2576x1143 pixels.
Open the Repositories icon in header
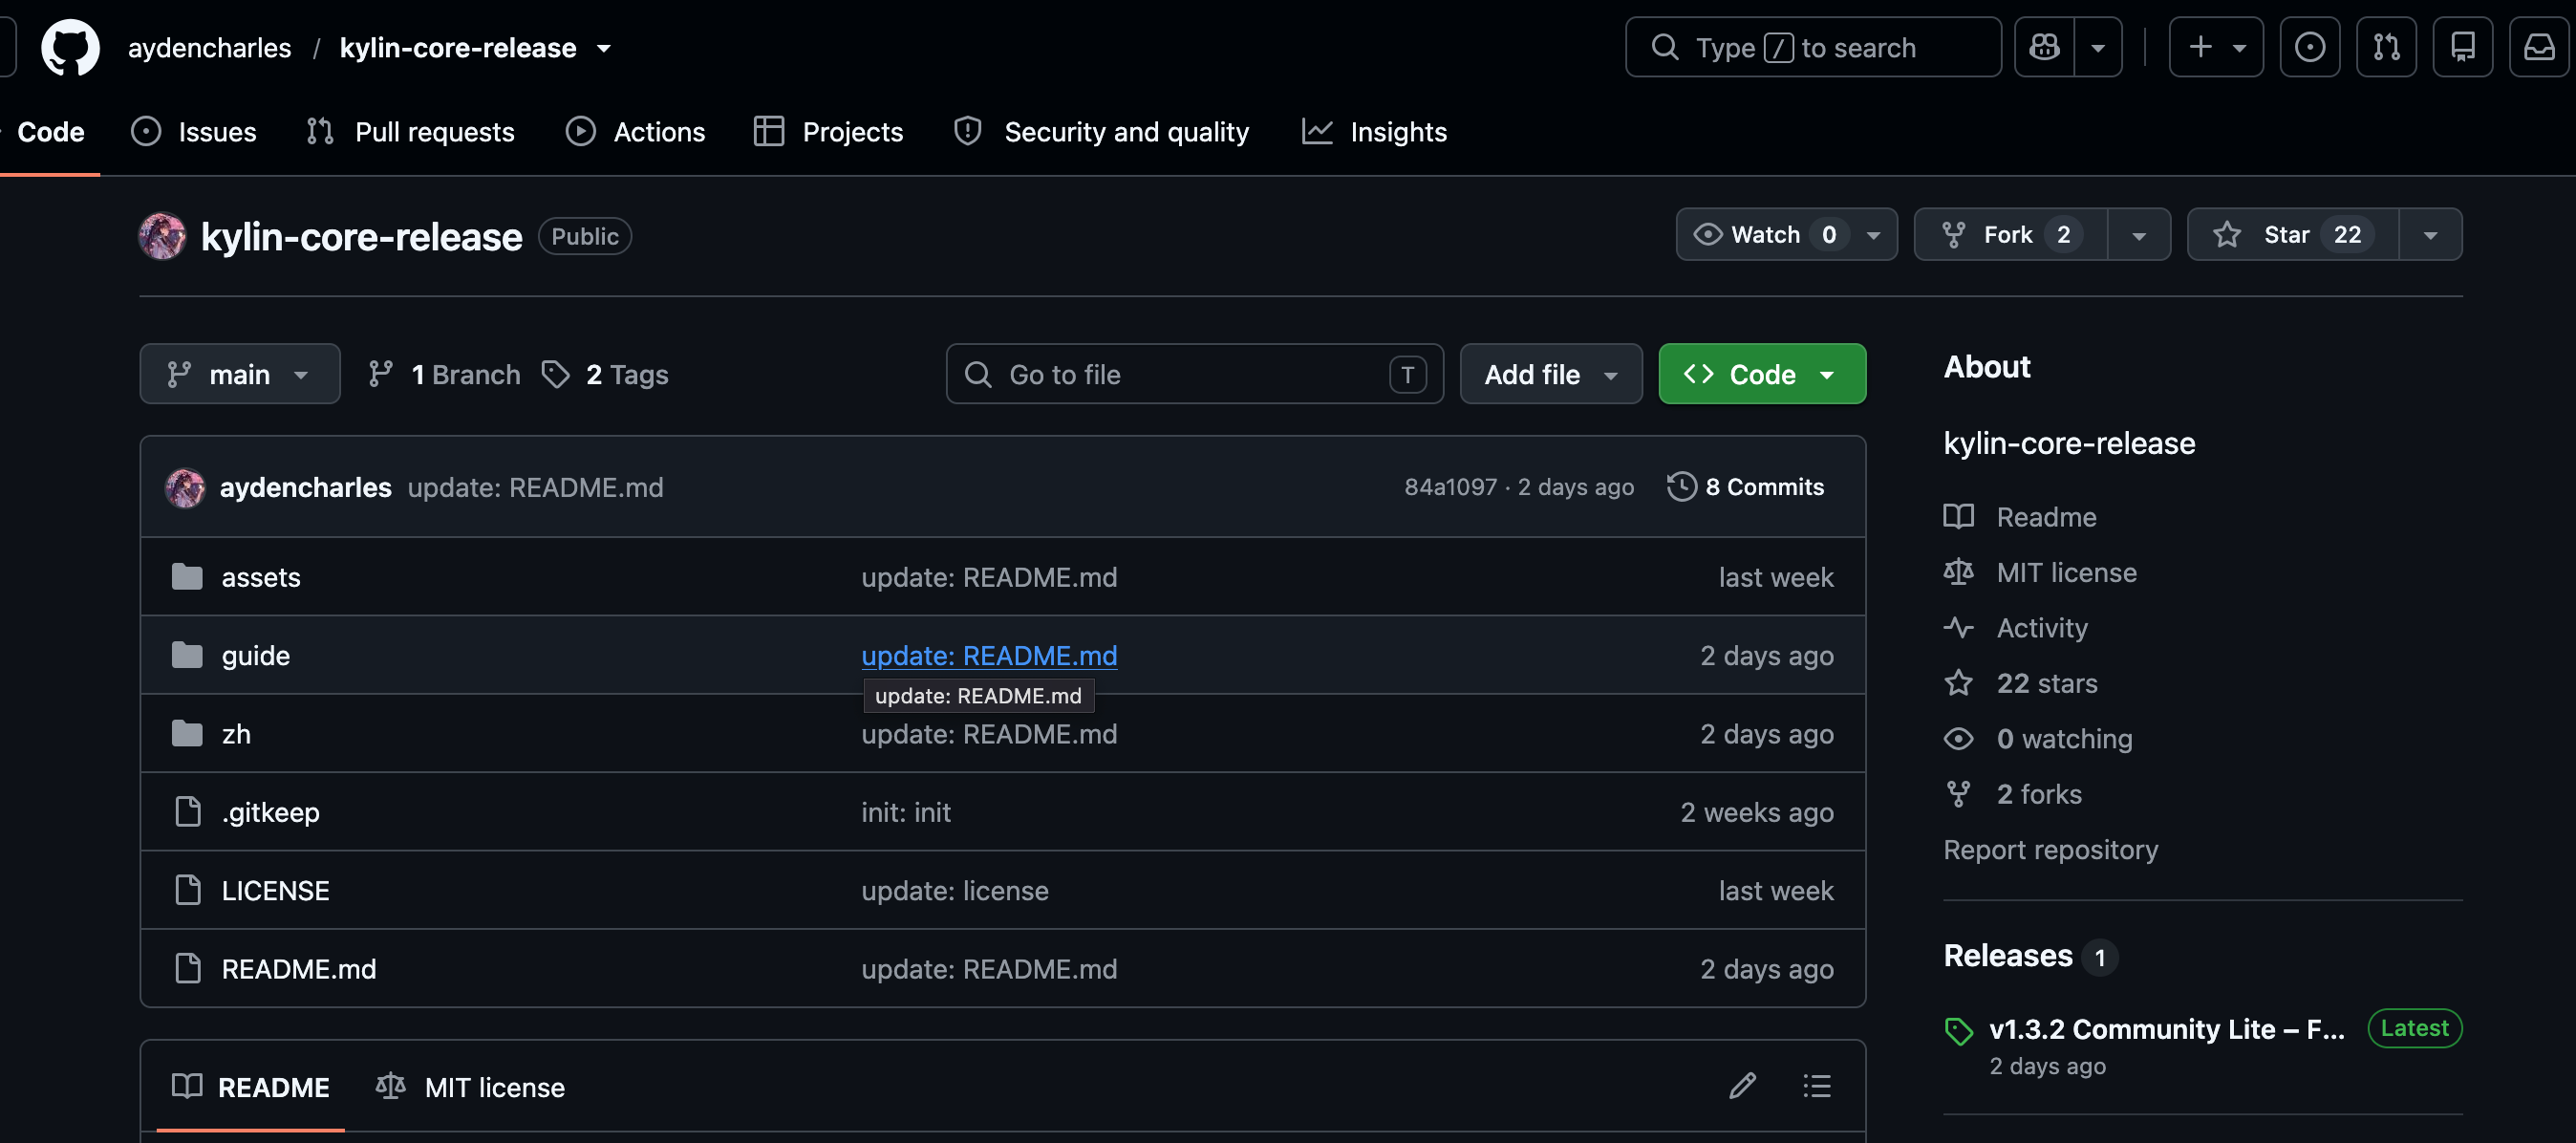tap(2462, 47)
